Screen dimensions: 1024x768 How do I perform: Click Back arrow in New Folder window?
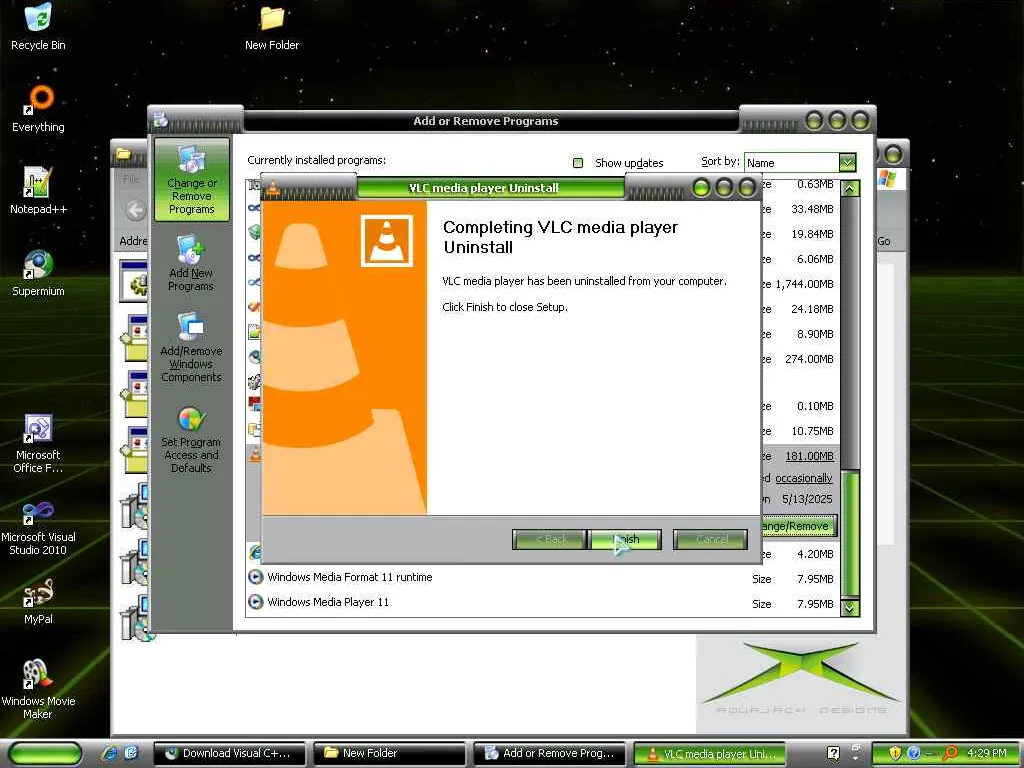135,210
